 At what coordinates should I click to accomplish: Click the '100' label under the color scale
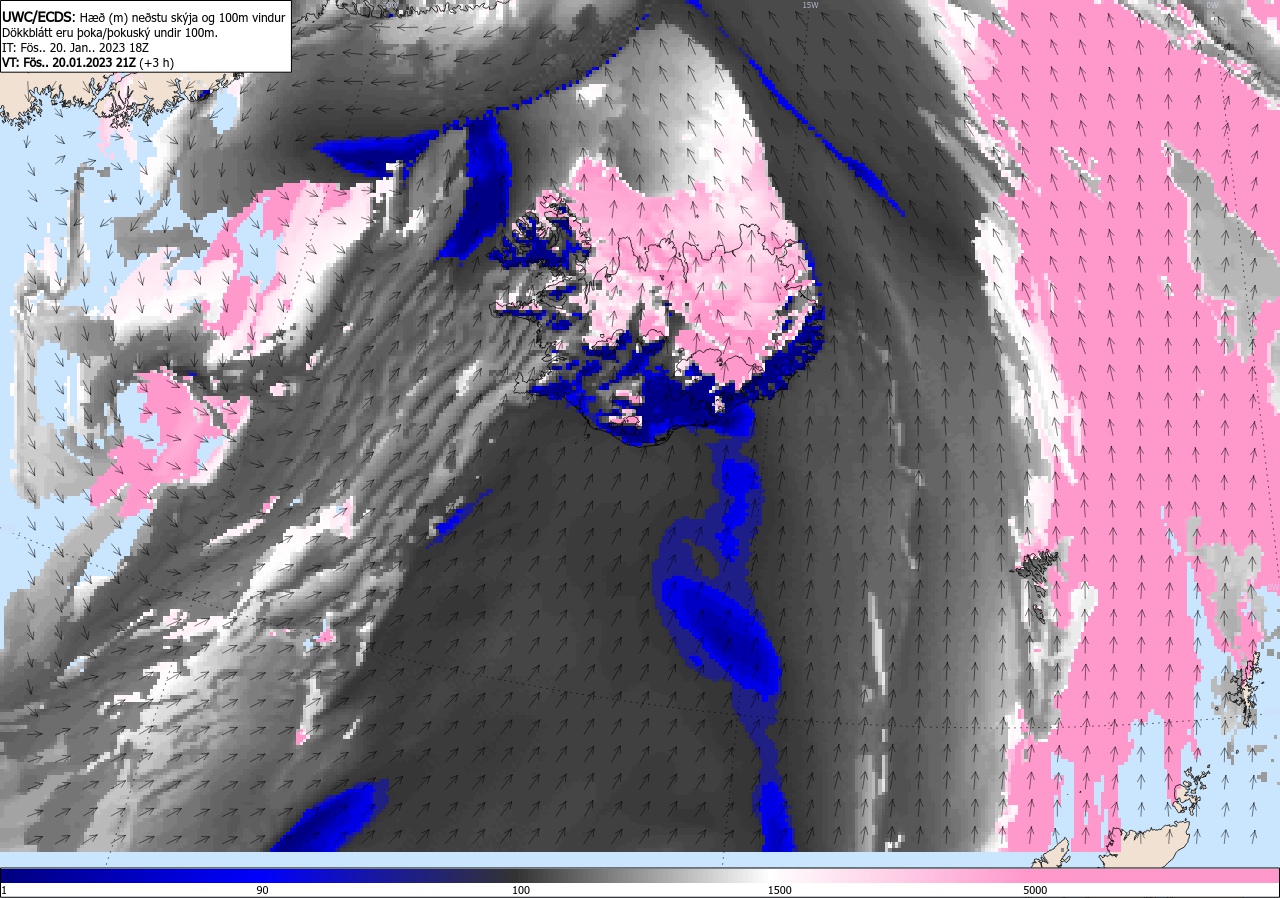click(521, 890)
